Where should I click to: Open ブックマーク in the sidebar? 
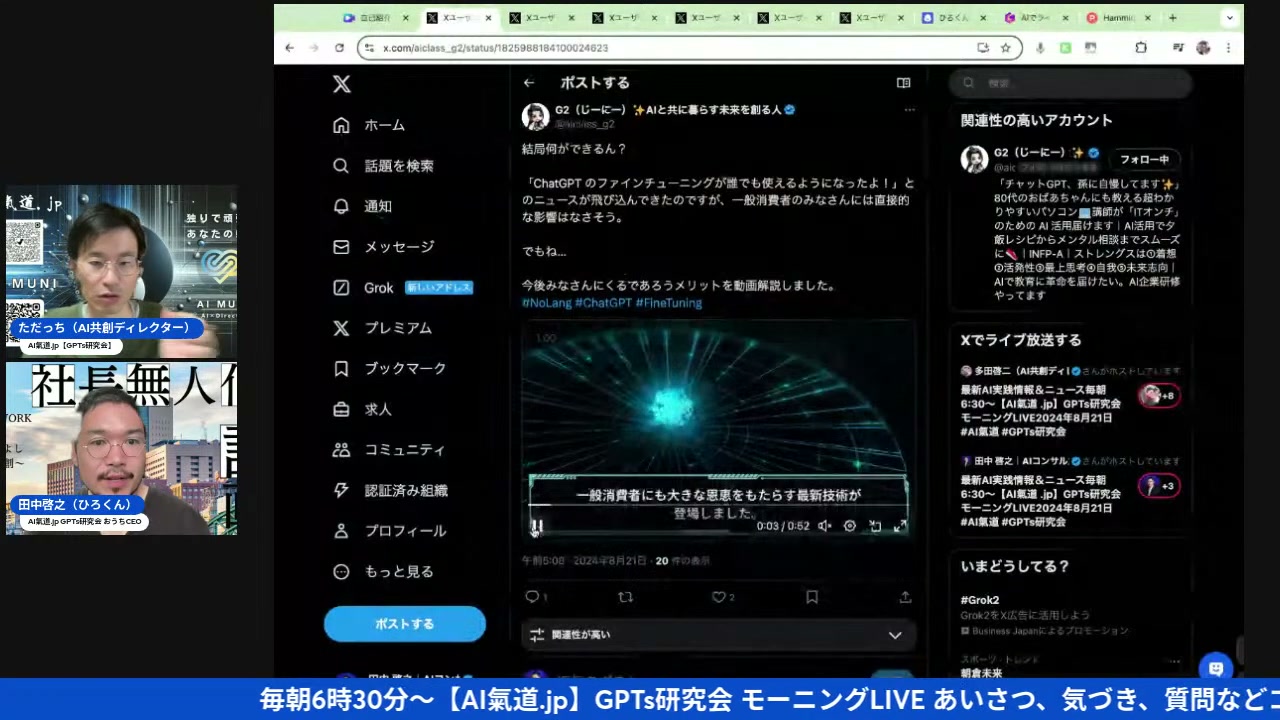point(389,369)
